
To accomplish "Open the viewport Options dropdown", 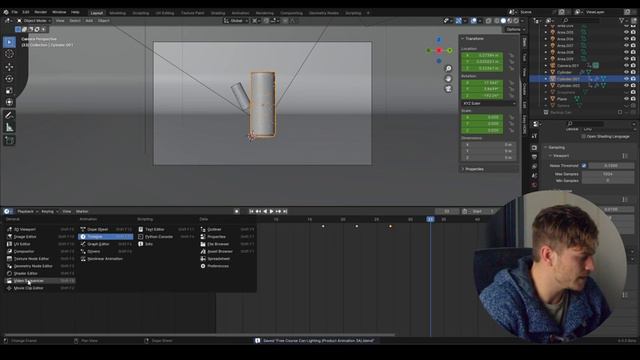I will coord(515,29).
